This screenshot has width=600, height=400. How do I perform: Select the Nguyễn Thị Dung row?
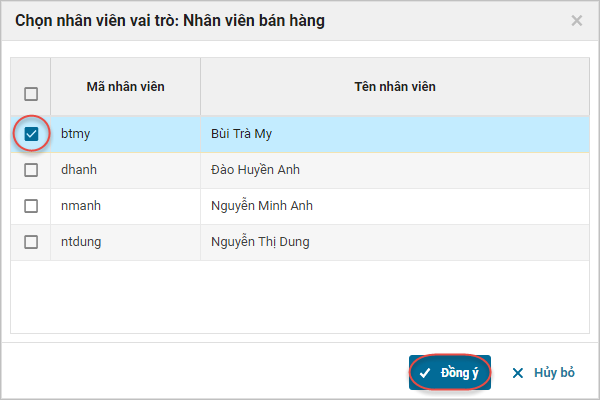[x=260, y=241]
